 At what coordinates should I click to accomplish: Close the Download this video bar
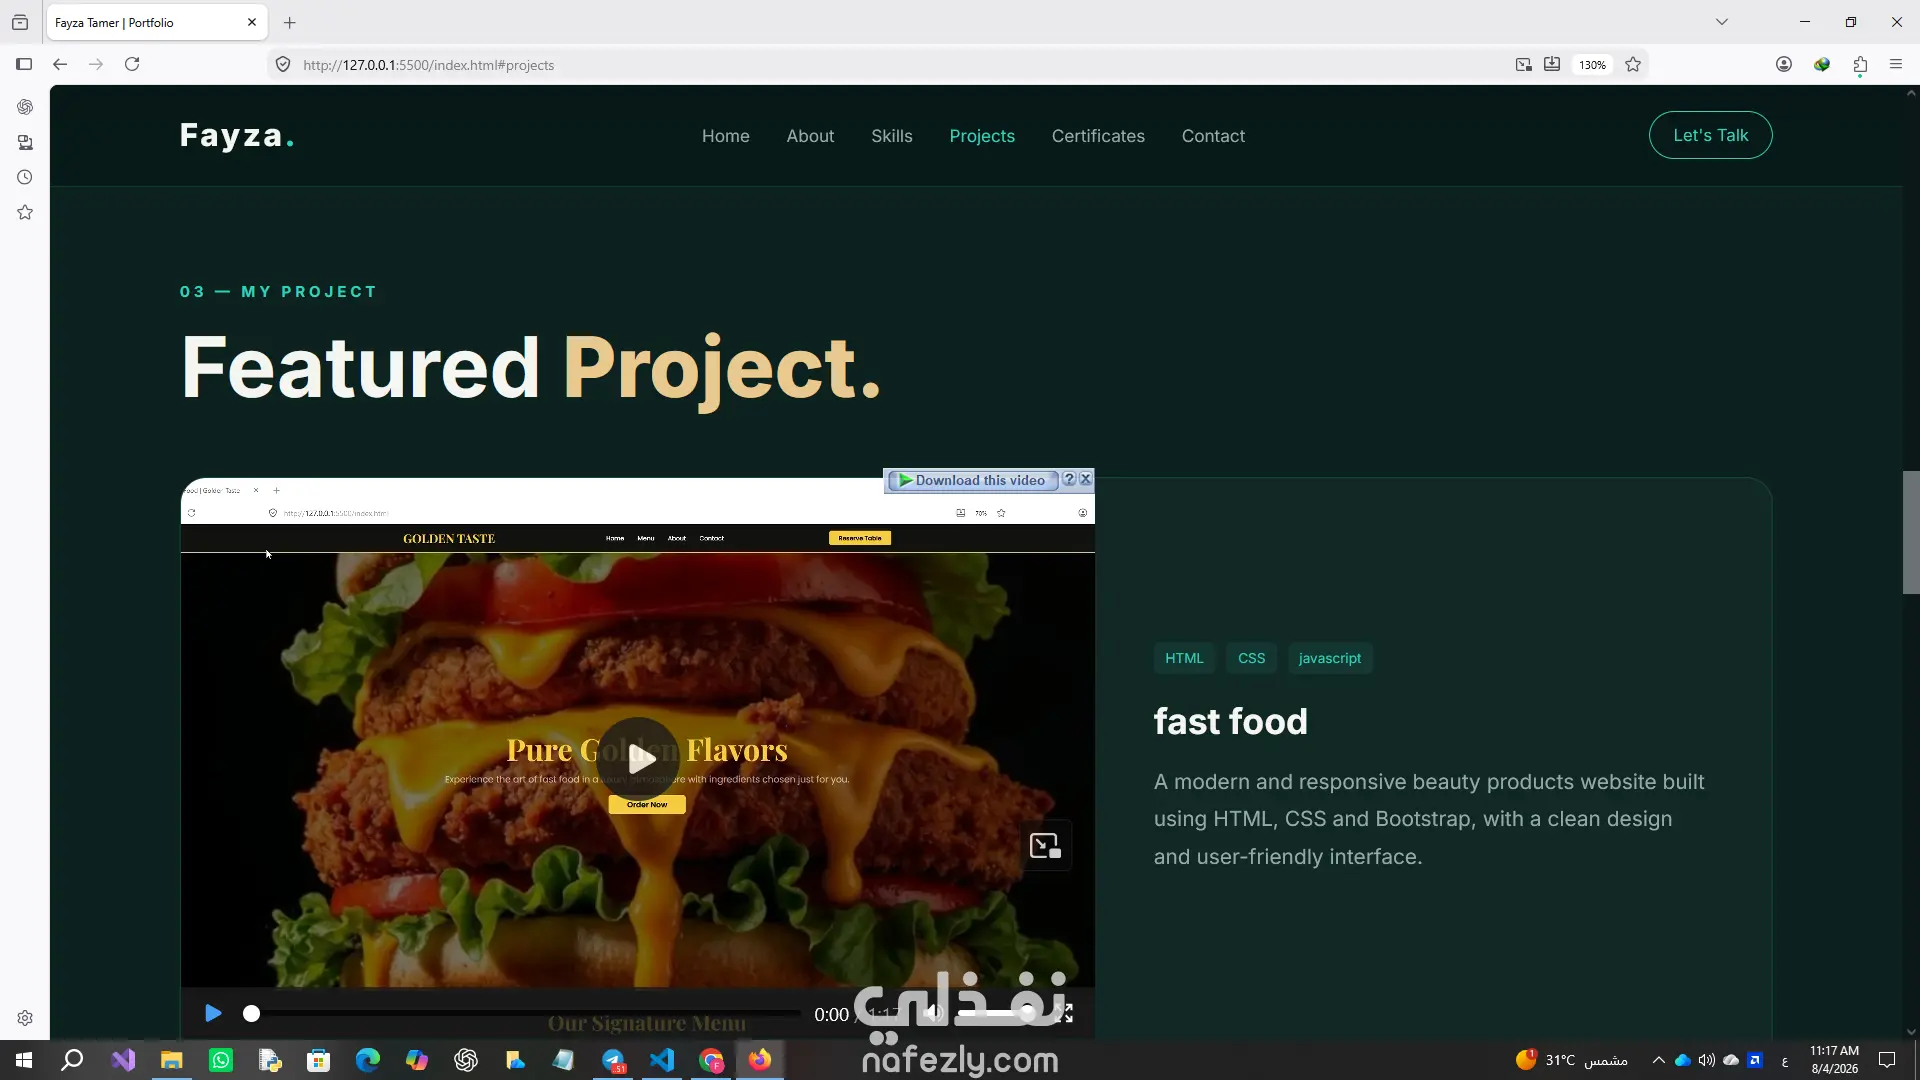(x=1085, y=480)
